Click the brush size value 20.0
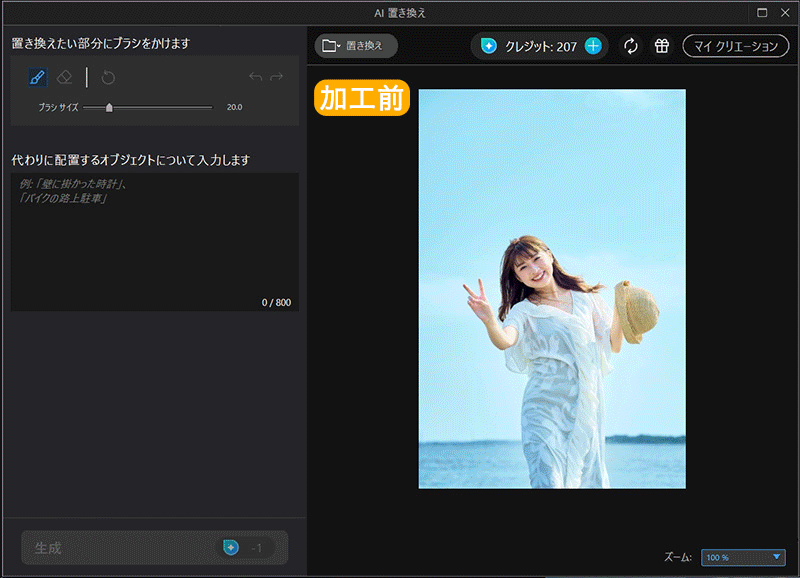This screenshot has height=578, width=800. click(234, 107)
